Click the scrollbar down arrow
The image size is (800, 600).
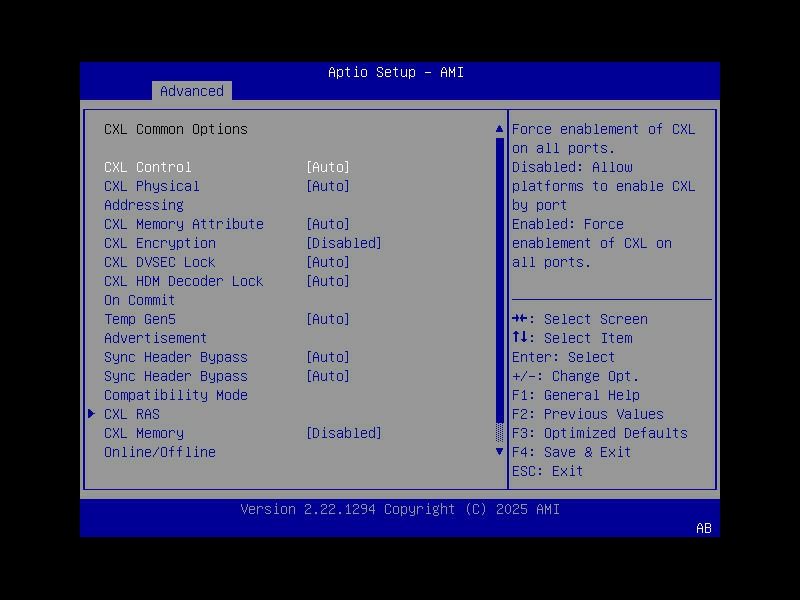499,452
